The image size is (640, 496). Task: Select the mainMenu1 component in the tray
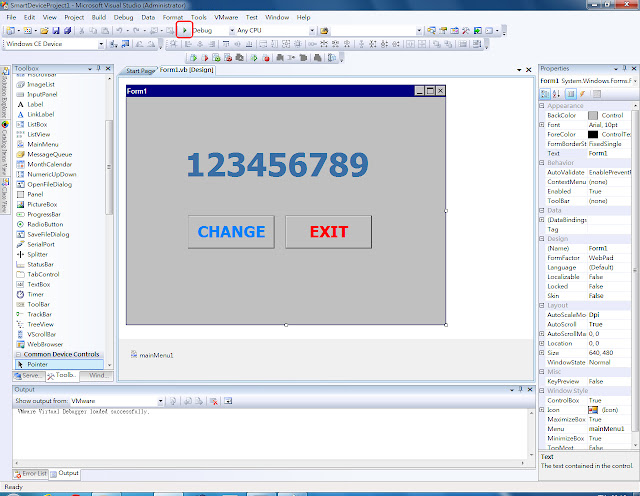click(152, 355)
